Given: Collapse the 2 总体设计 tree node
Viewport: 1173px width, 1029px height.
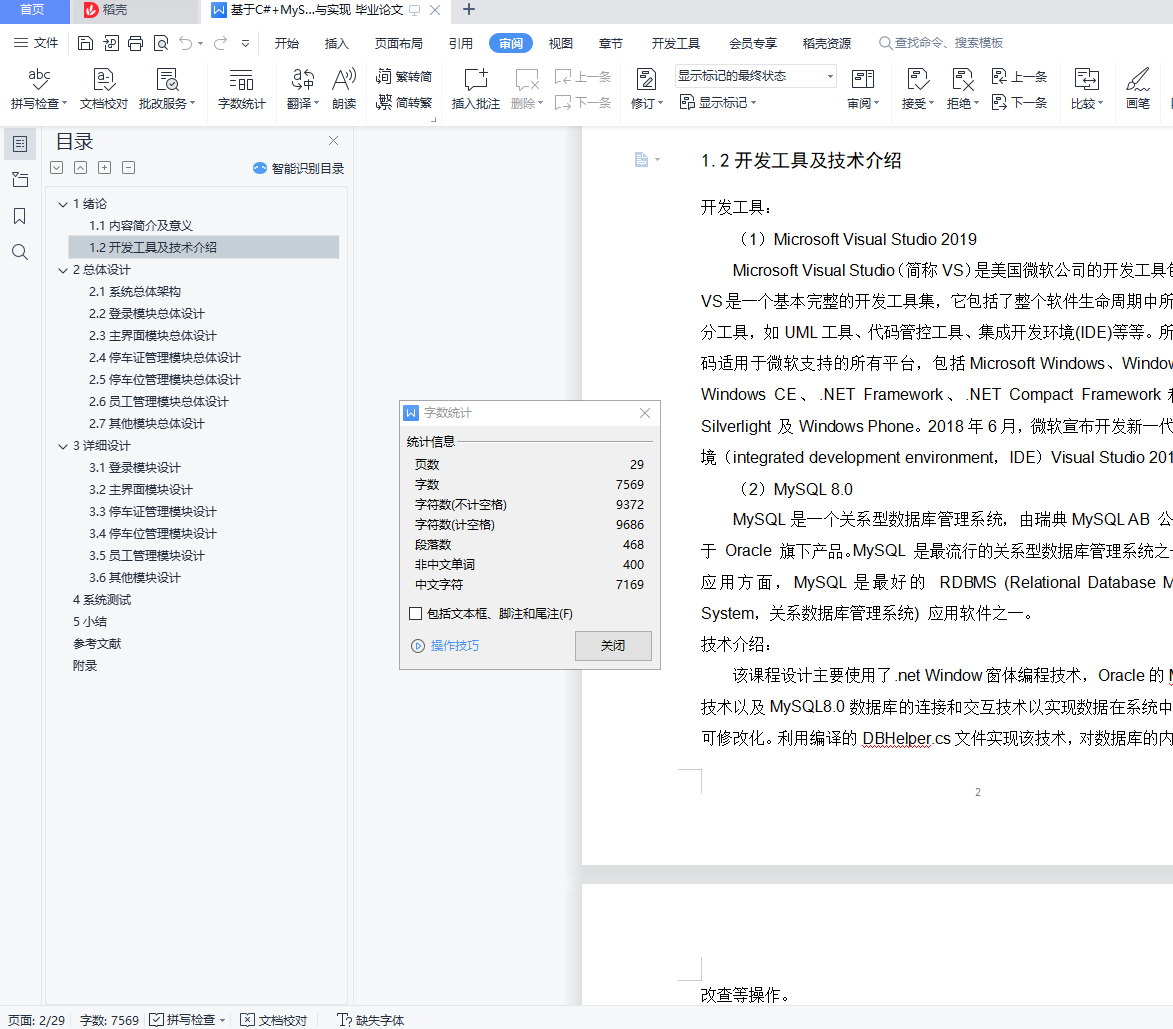Looking at the screenshot, I should 63,270.
